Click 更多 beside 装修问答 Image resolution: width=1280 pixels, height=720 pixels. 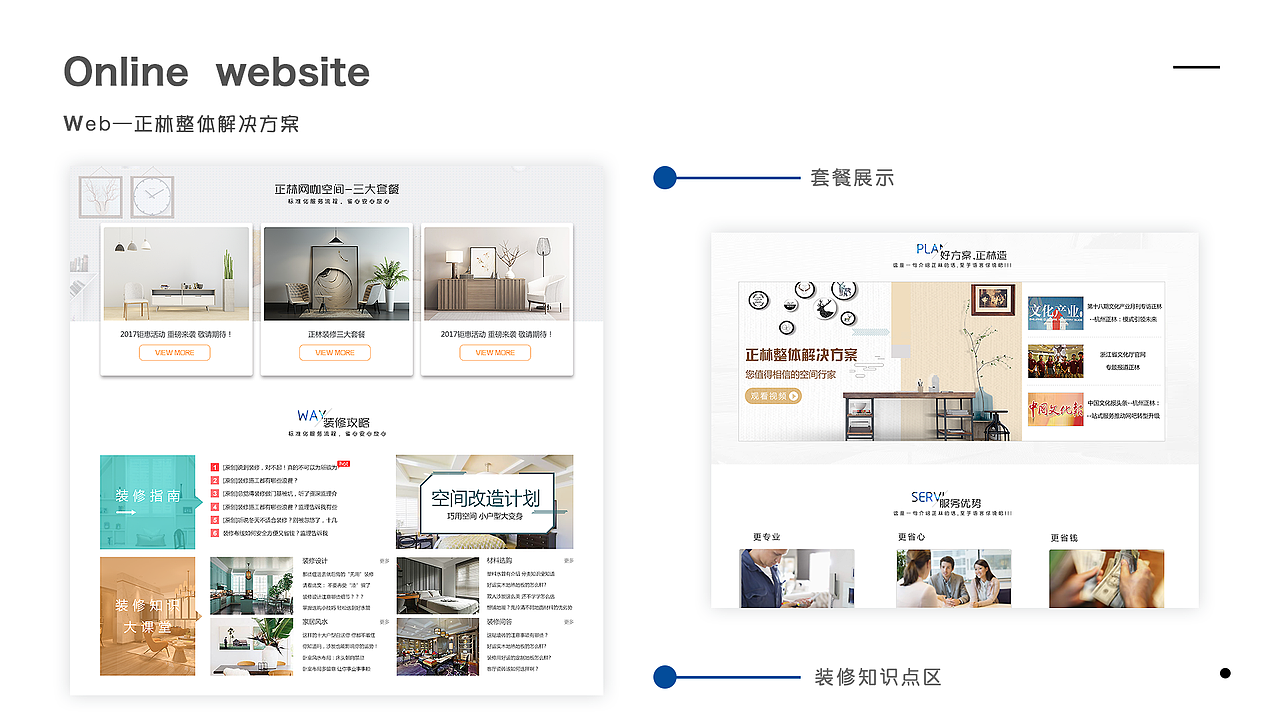569,622
